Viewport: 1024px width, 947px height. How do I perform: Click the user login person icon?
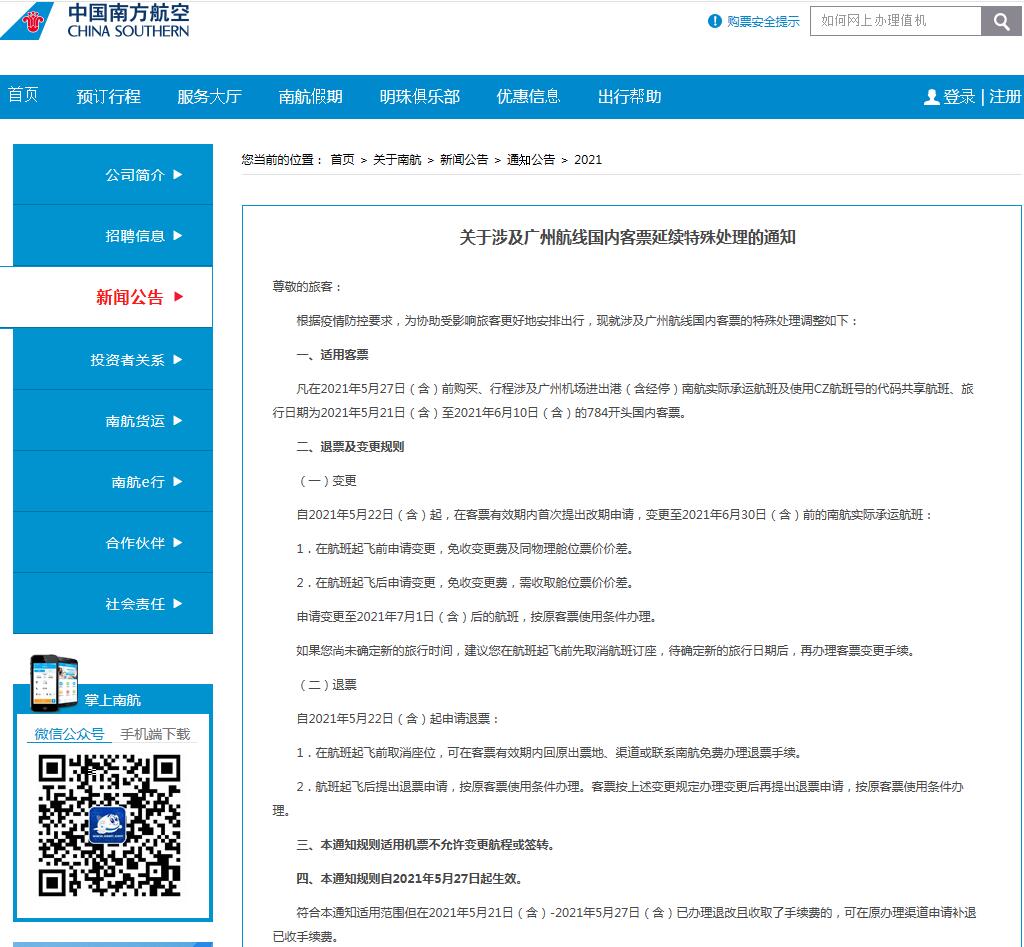[932, 97]
